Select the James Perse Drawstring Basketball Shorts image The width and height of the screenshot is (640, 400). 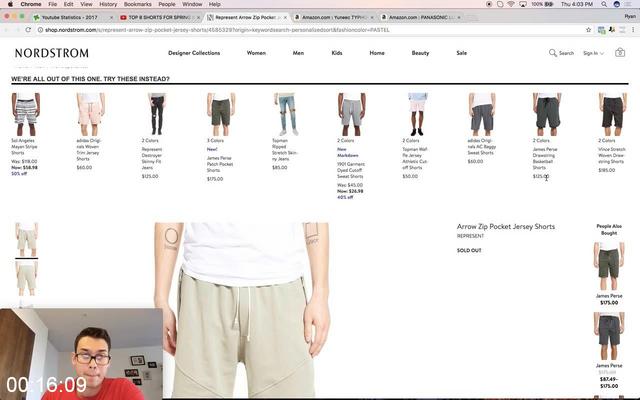tap(547, 114)
